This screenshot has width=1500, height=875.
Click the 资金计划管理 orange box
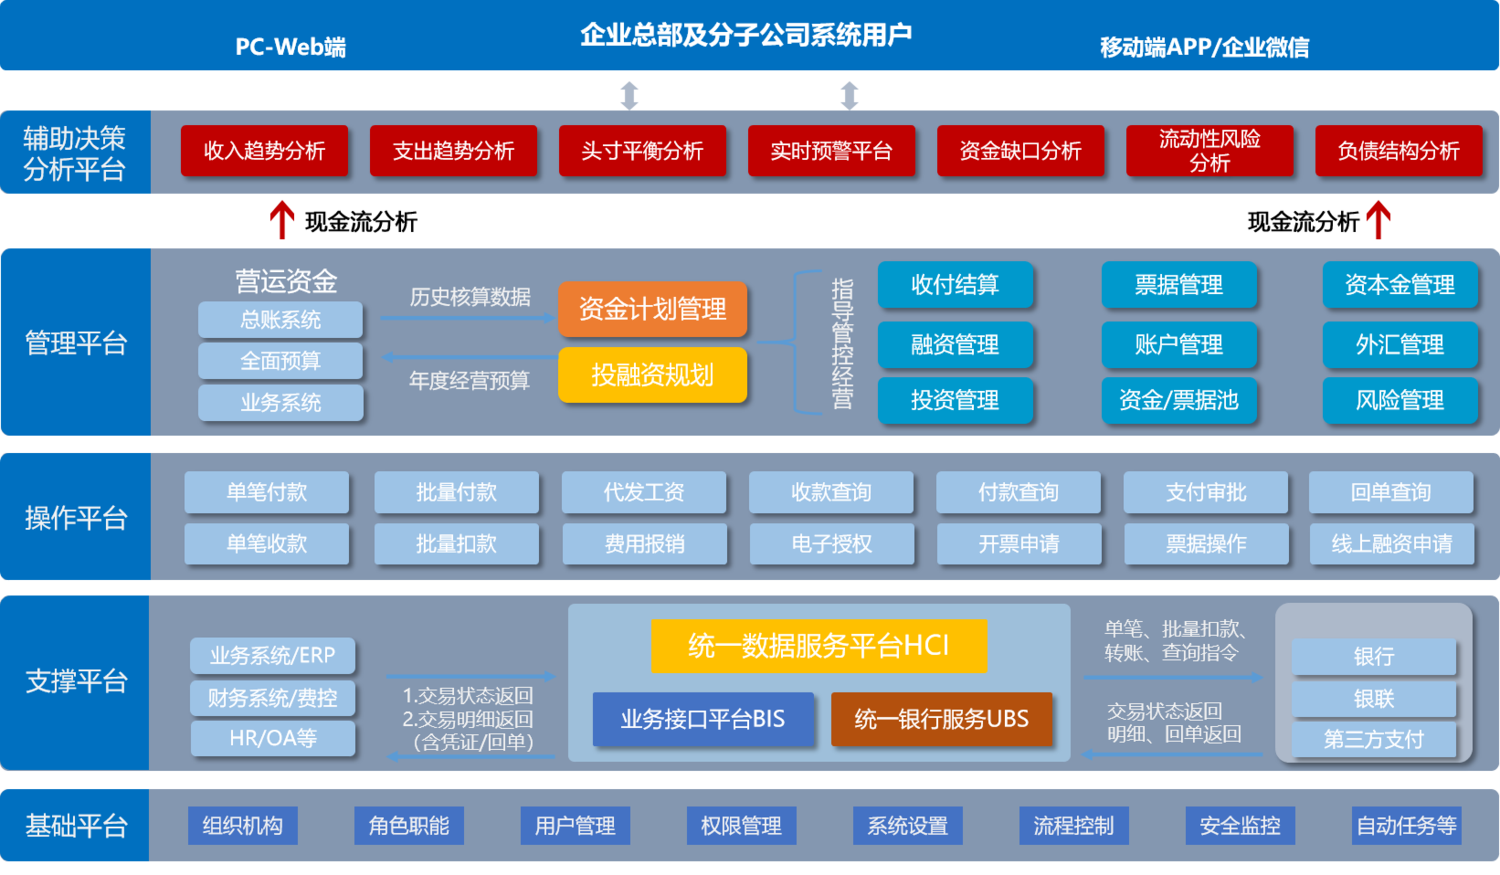pos(652,309)
